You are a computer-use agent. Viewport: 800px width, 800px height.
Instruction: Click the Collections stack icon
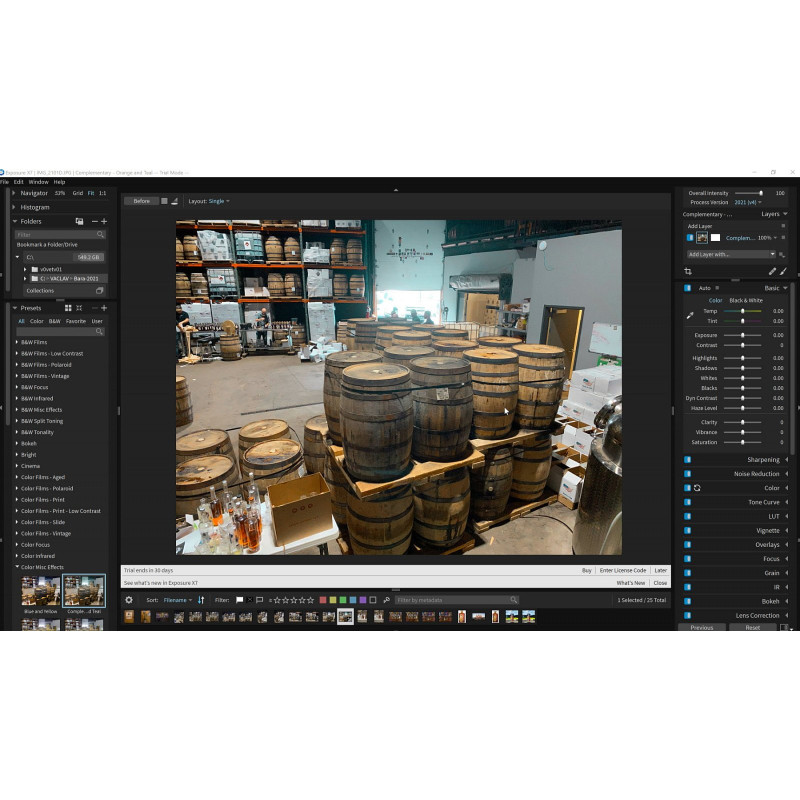(x=99, y=290)
